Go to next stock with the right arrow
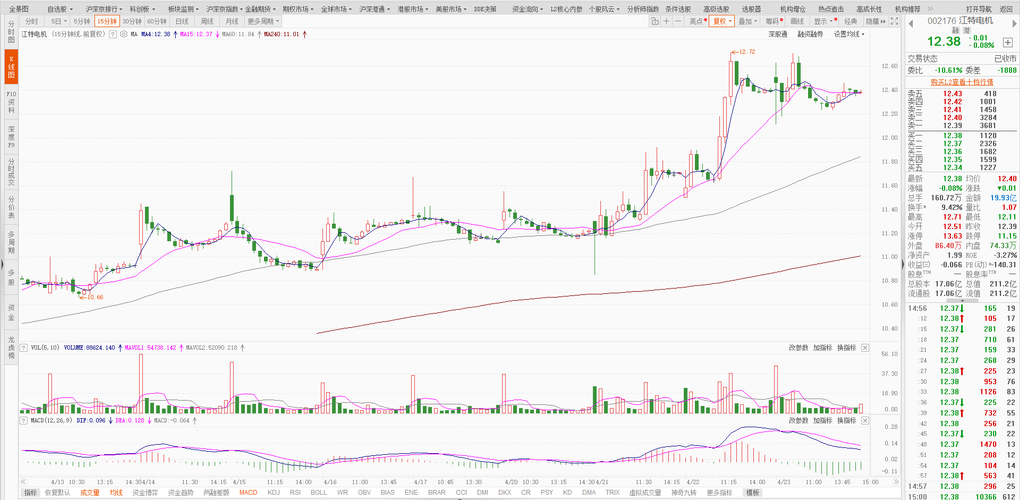Screen dimensions: 1020x500 (x=1015, y=24)
